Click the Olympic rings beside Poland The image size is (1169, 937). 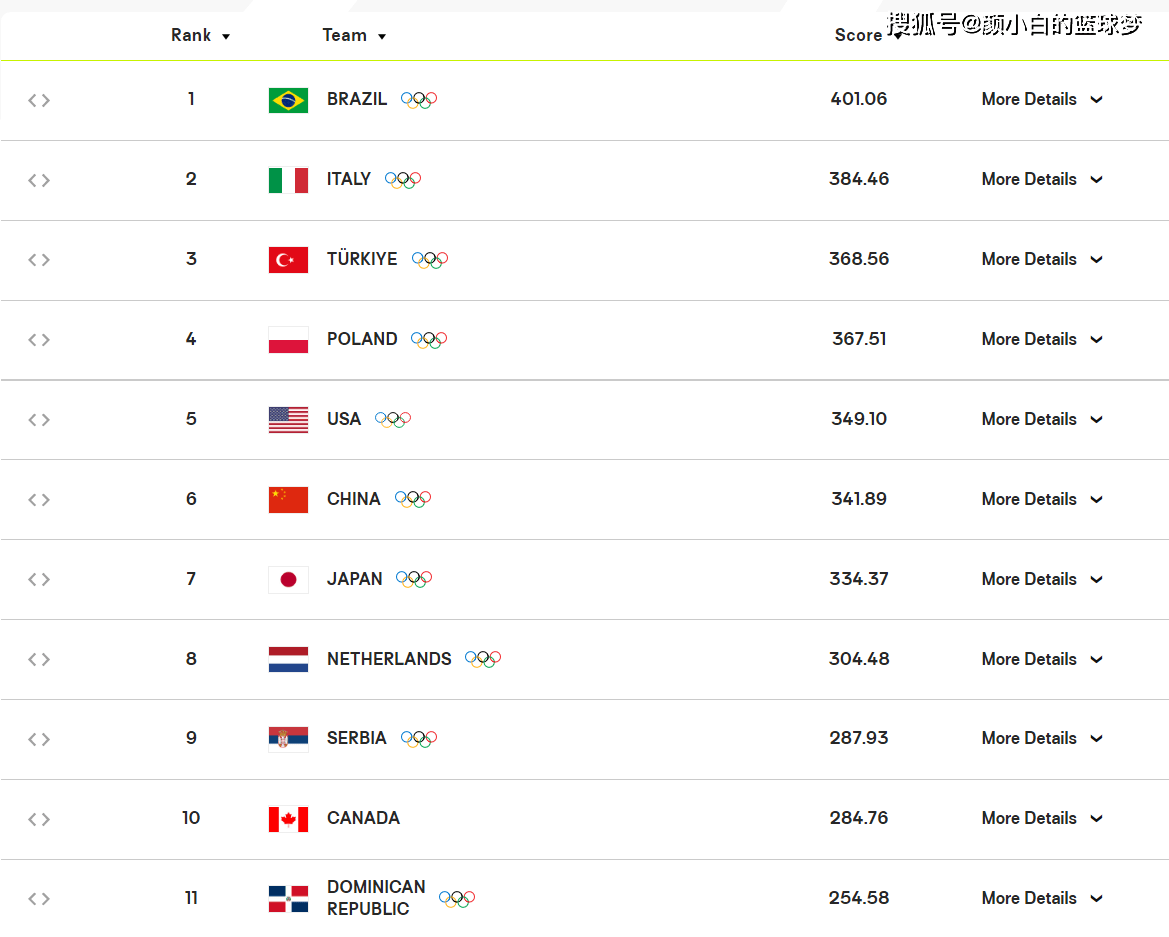(429, 340)
